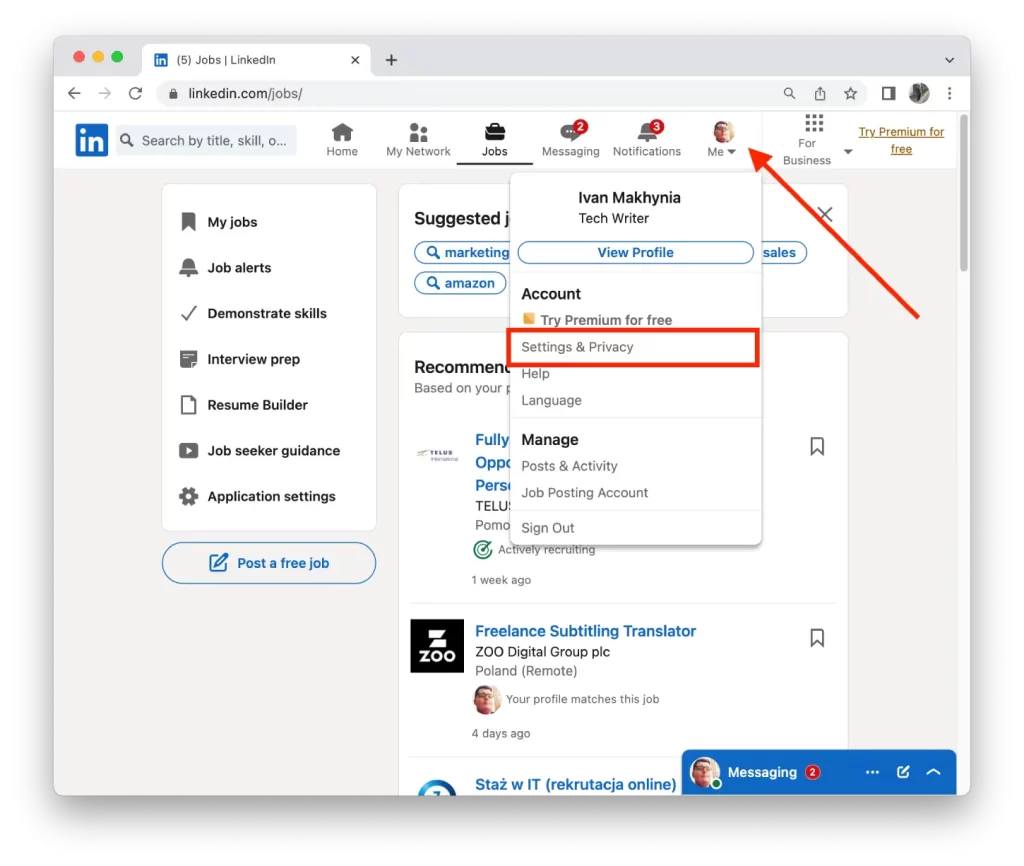Open Staż w IT job link
Image resolution: width=1024 pixels, height=866 pixels.
[575, 784]
